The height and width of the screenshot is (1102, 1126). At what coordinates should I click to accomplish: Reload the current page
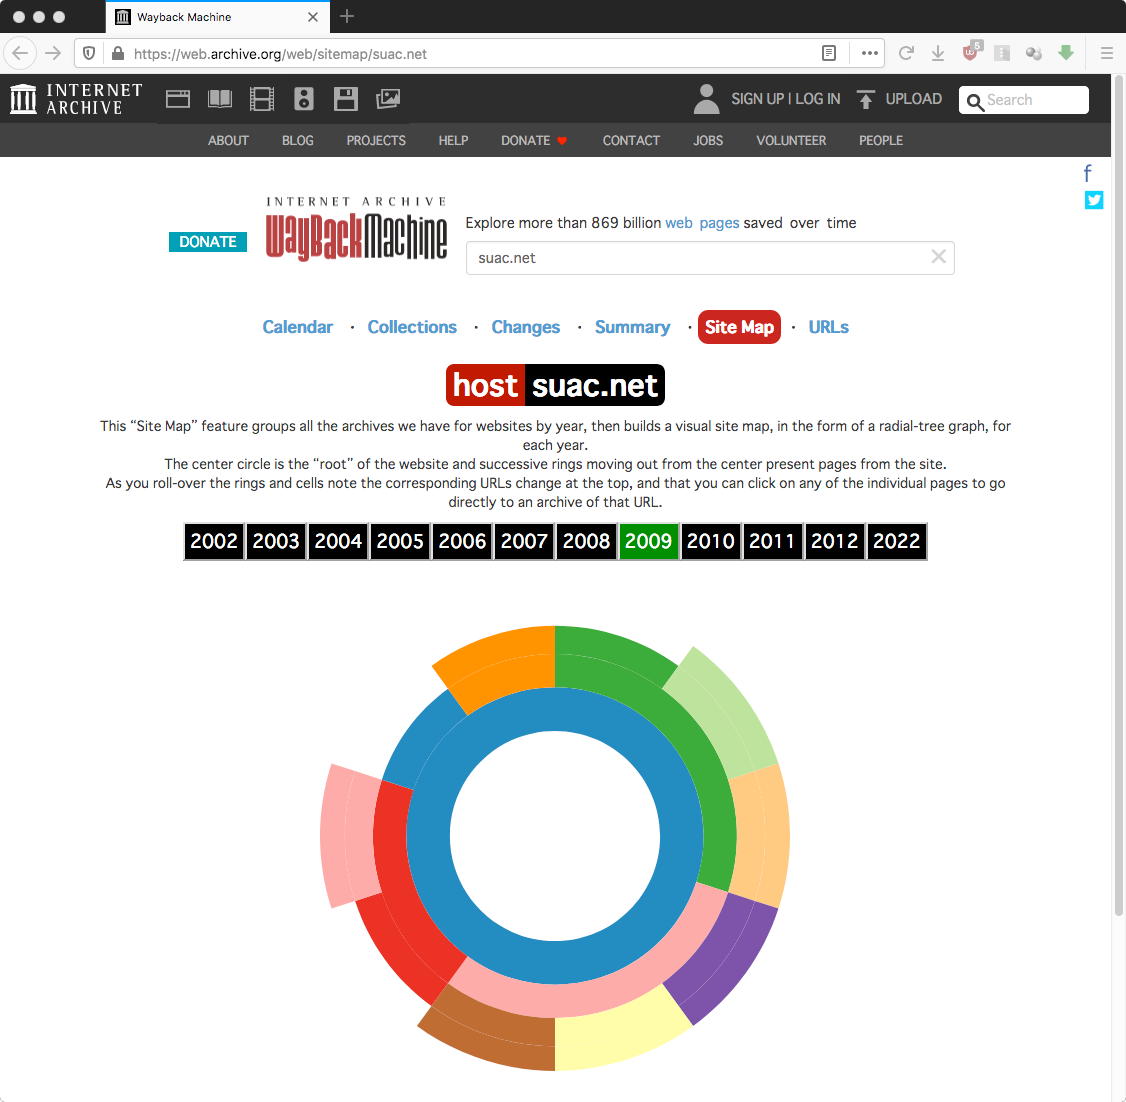906,53
